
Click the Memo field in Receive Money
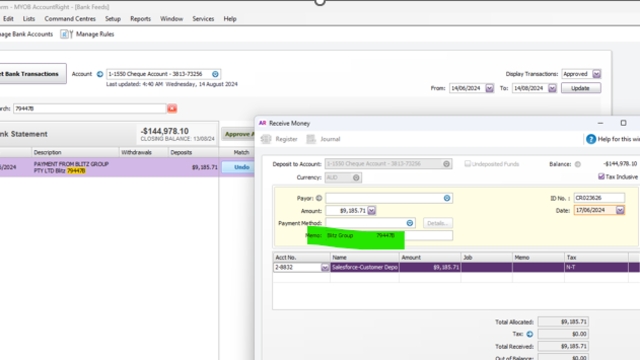pos(389,236)
